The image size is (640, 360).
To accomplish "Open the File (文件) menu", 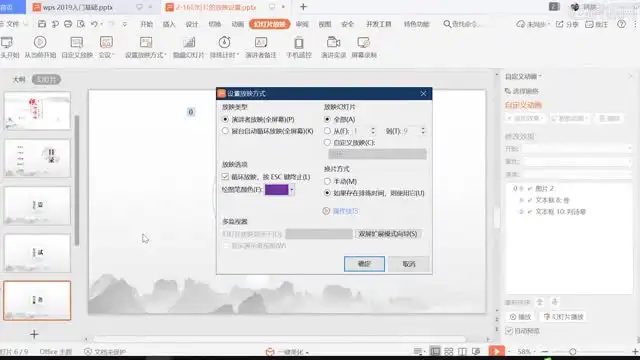I will tap(12, 24).
